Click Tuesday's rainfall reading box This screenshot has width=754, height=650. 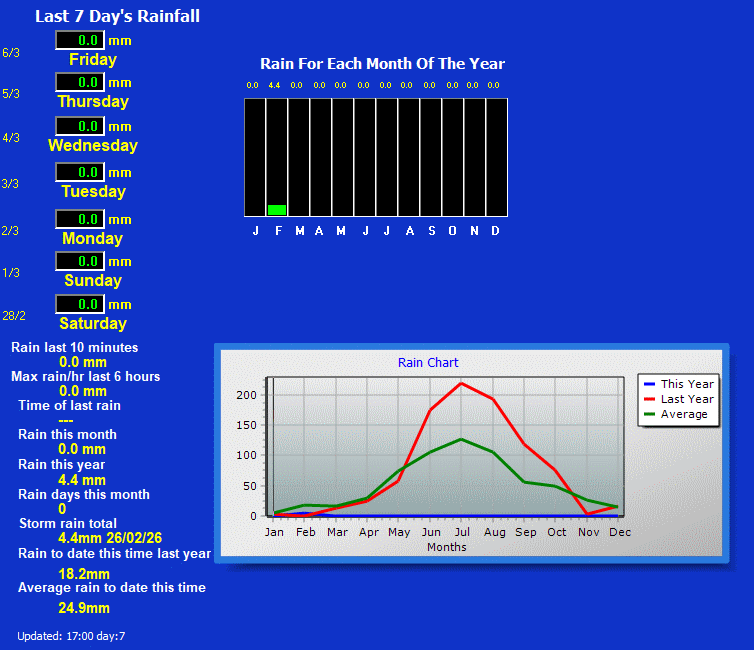point(80,172)
